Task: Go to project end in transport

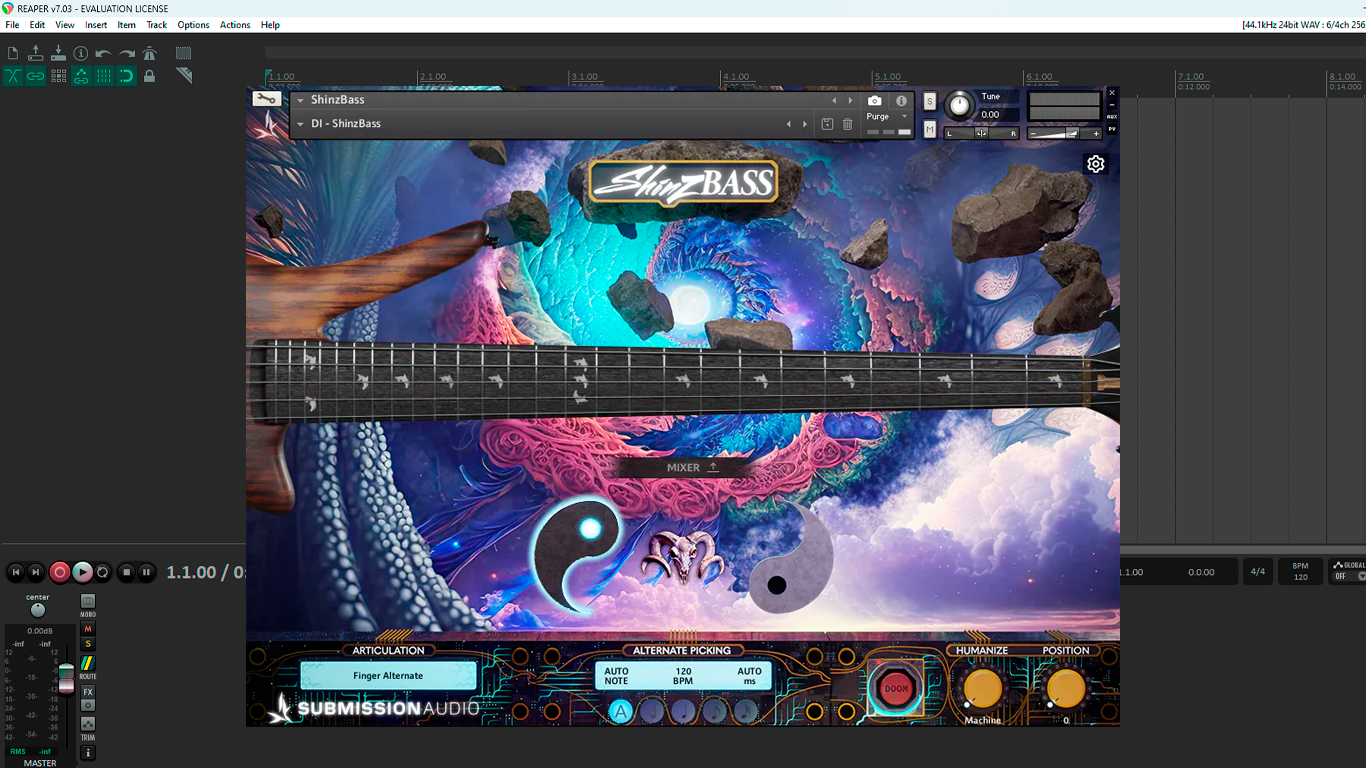Action: click(x=36, y=572)
